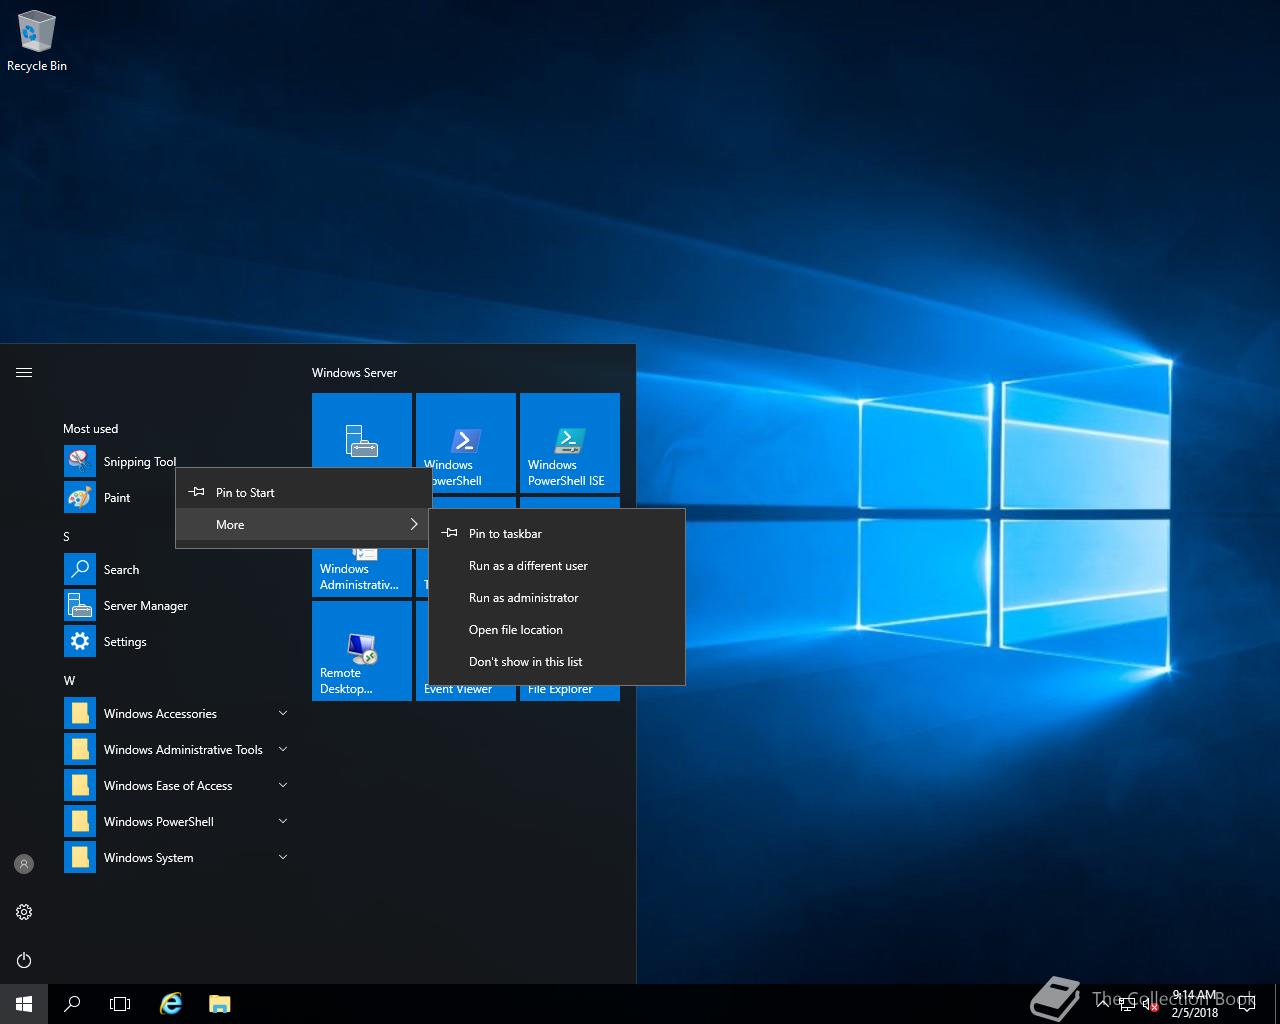Viewport: 1280px width, 1024px height.
Task: Launch the Windows PowerShell ISE tile
Action: click(x=570, y=443)
